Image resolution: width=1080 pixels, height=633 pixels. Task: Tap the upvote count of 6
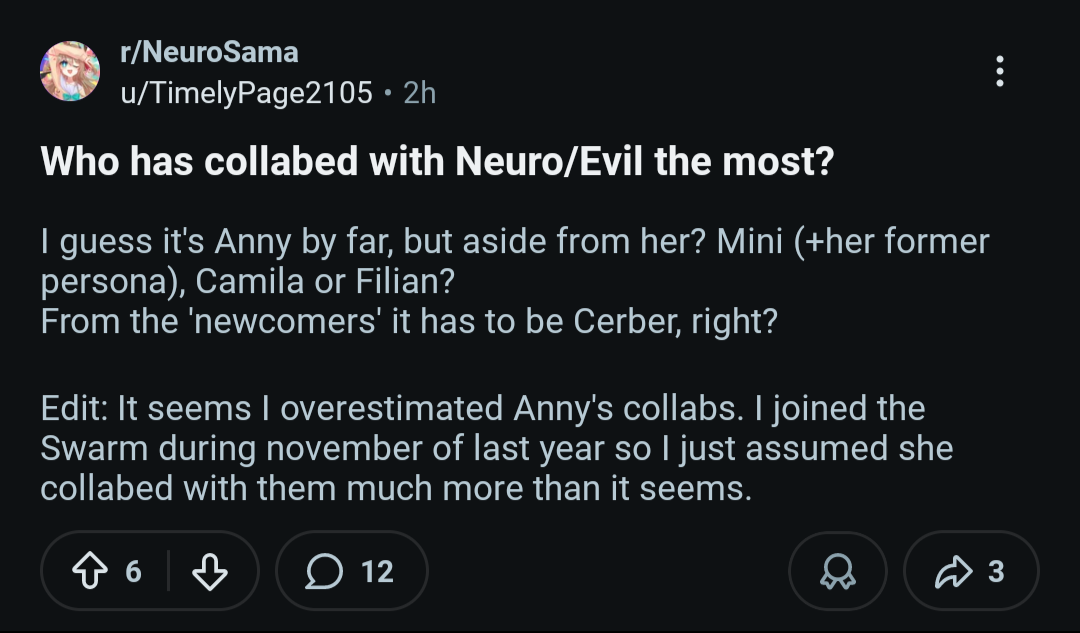click(x=133, y=571)
